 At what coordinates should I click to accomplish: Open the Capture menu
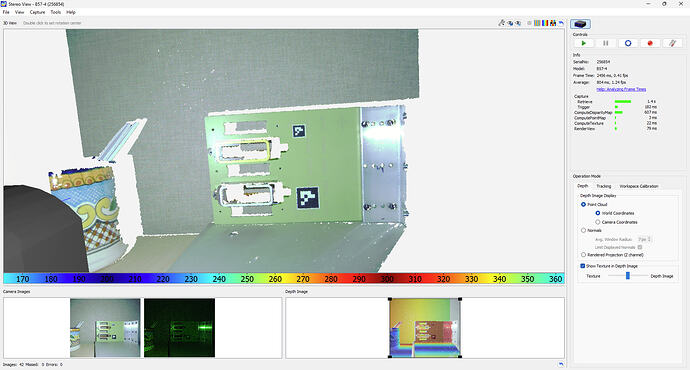click(x=37, y=12)
